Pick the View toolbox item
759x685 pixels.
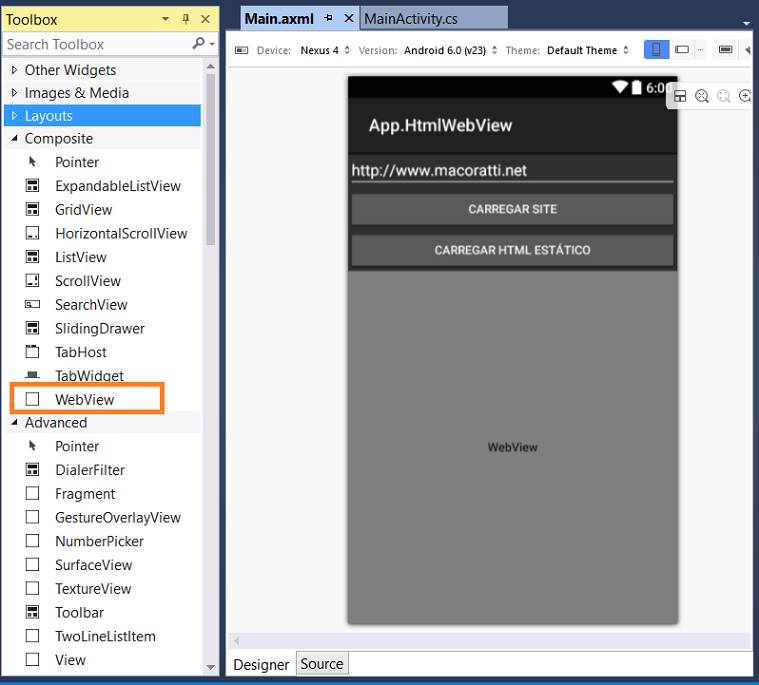(x=70, y=660)
